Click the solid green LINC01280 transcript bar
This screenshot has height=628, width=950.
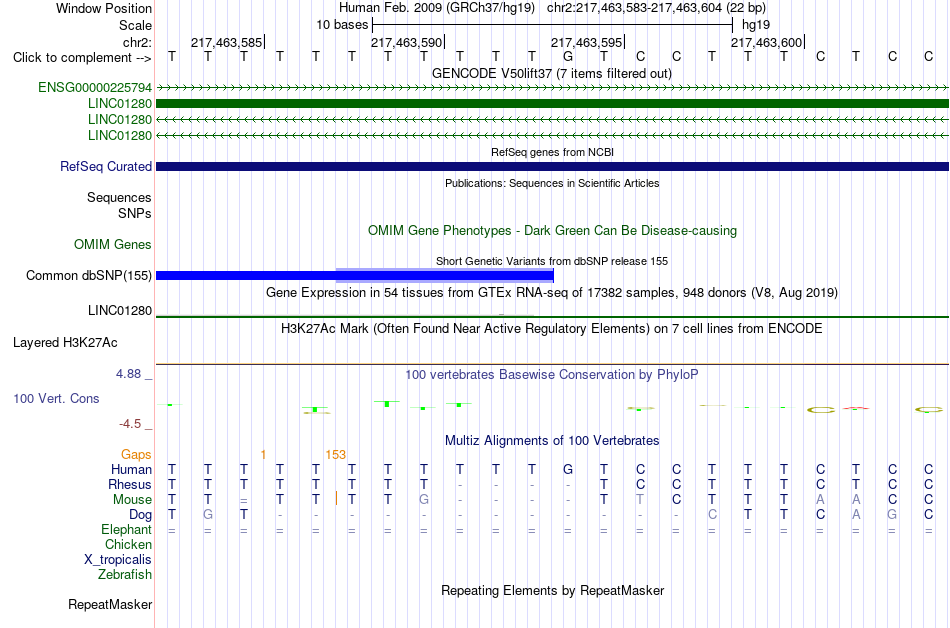point(552,104)
